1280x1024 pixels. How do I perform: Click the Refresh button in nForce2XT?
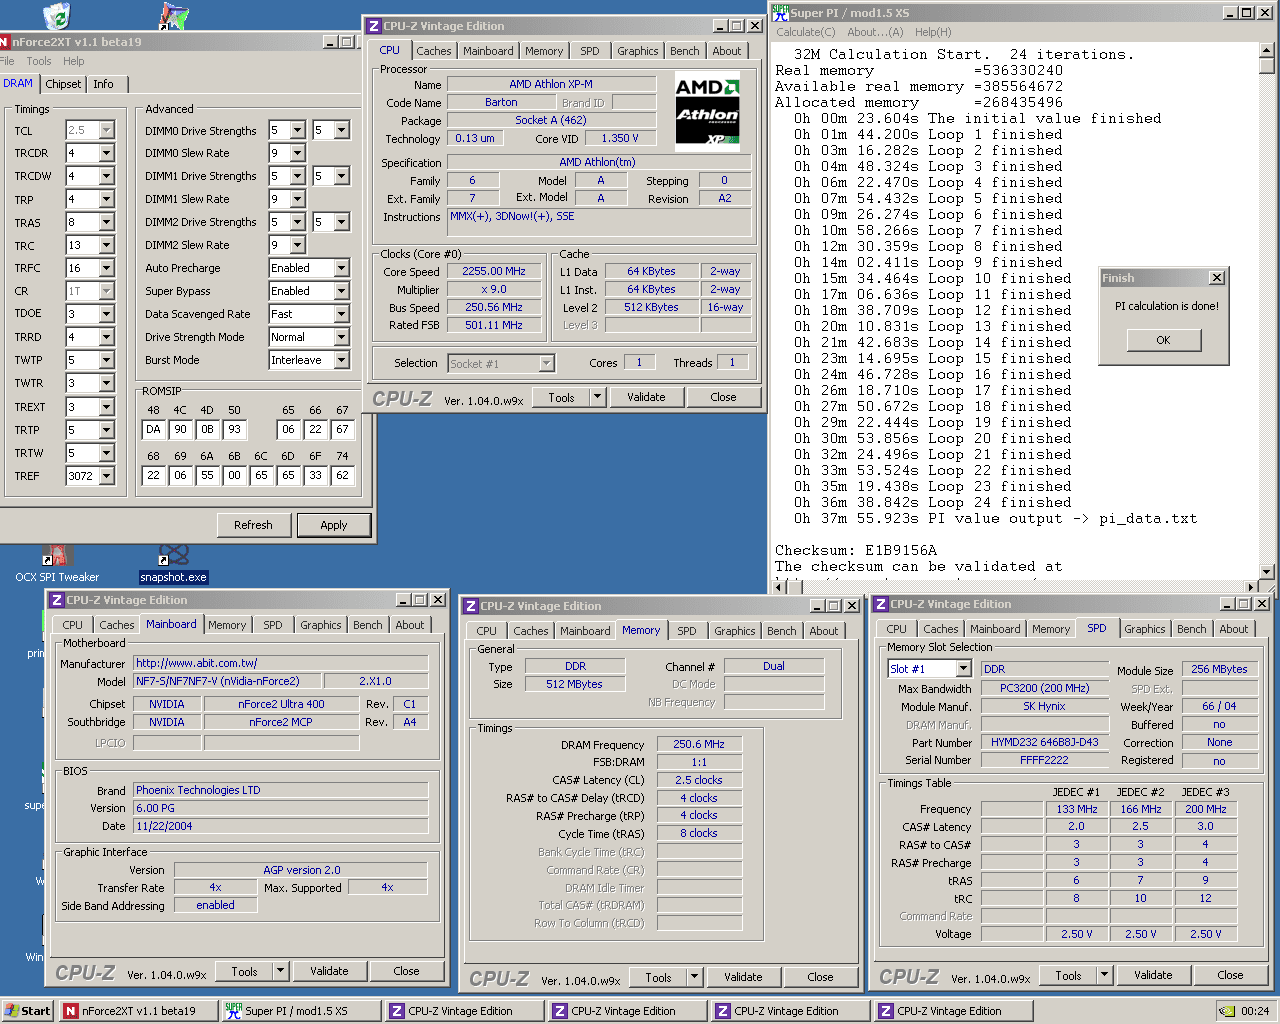pyautogui.click(x=253, y=525)
